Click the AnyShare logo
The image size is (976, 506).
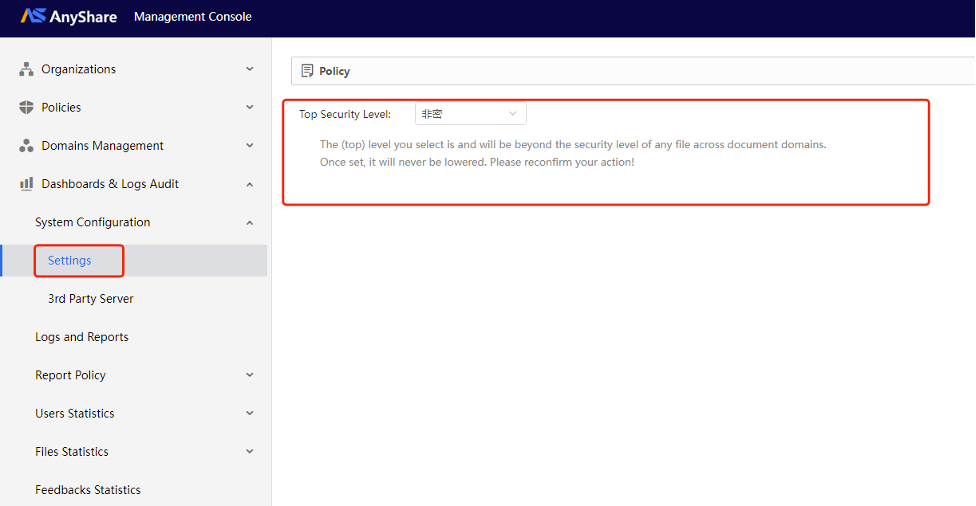68,16
